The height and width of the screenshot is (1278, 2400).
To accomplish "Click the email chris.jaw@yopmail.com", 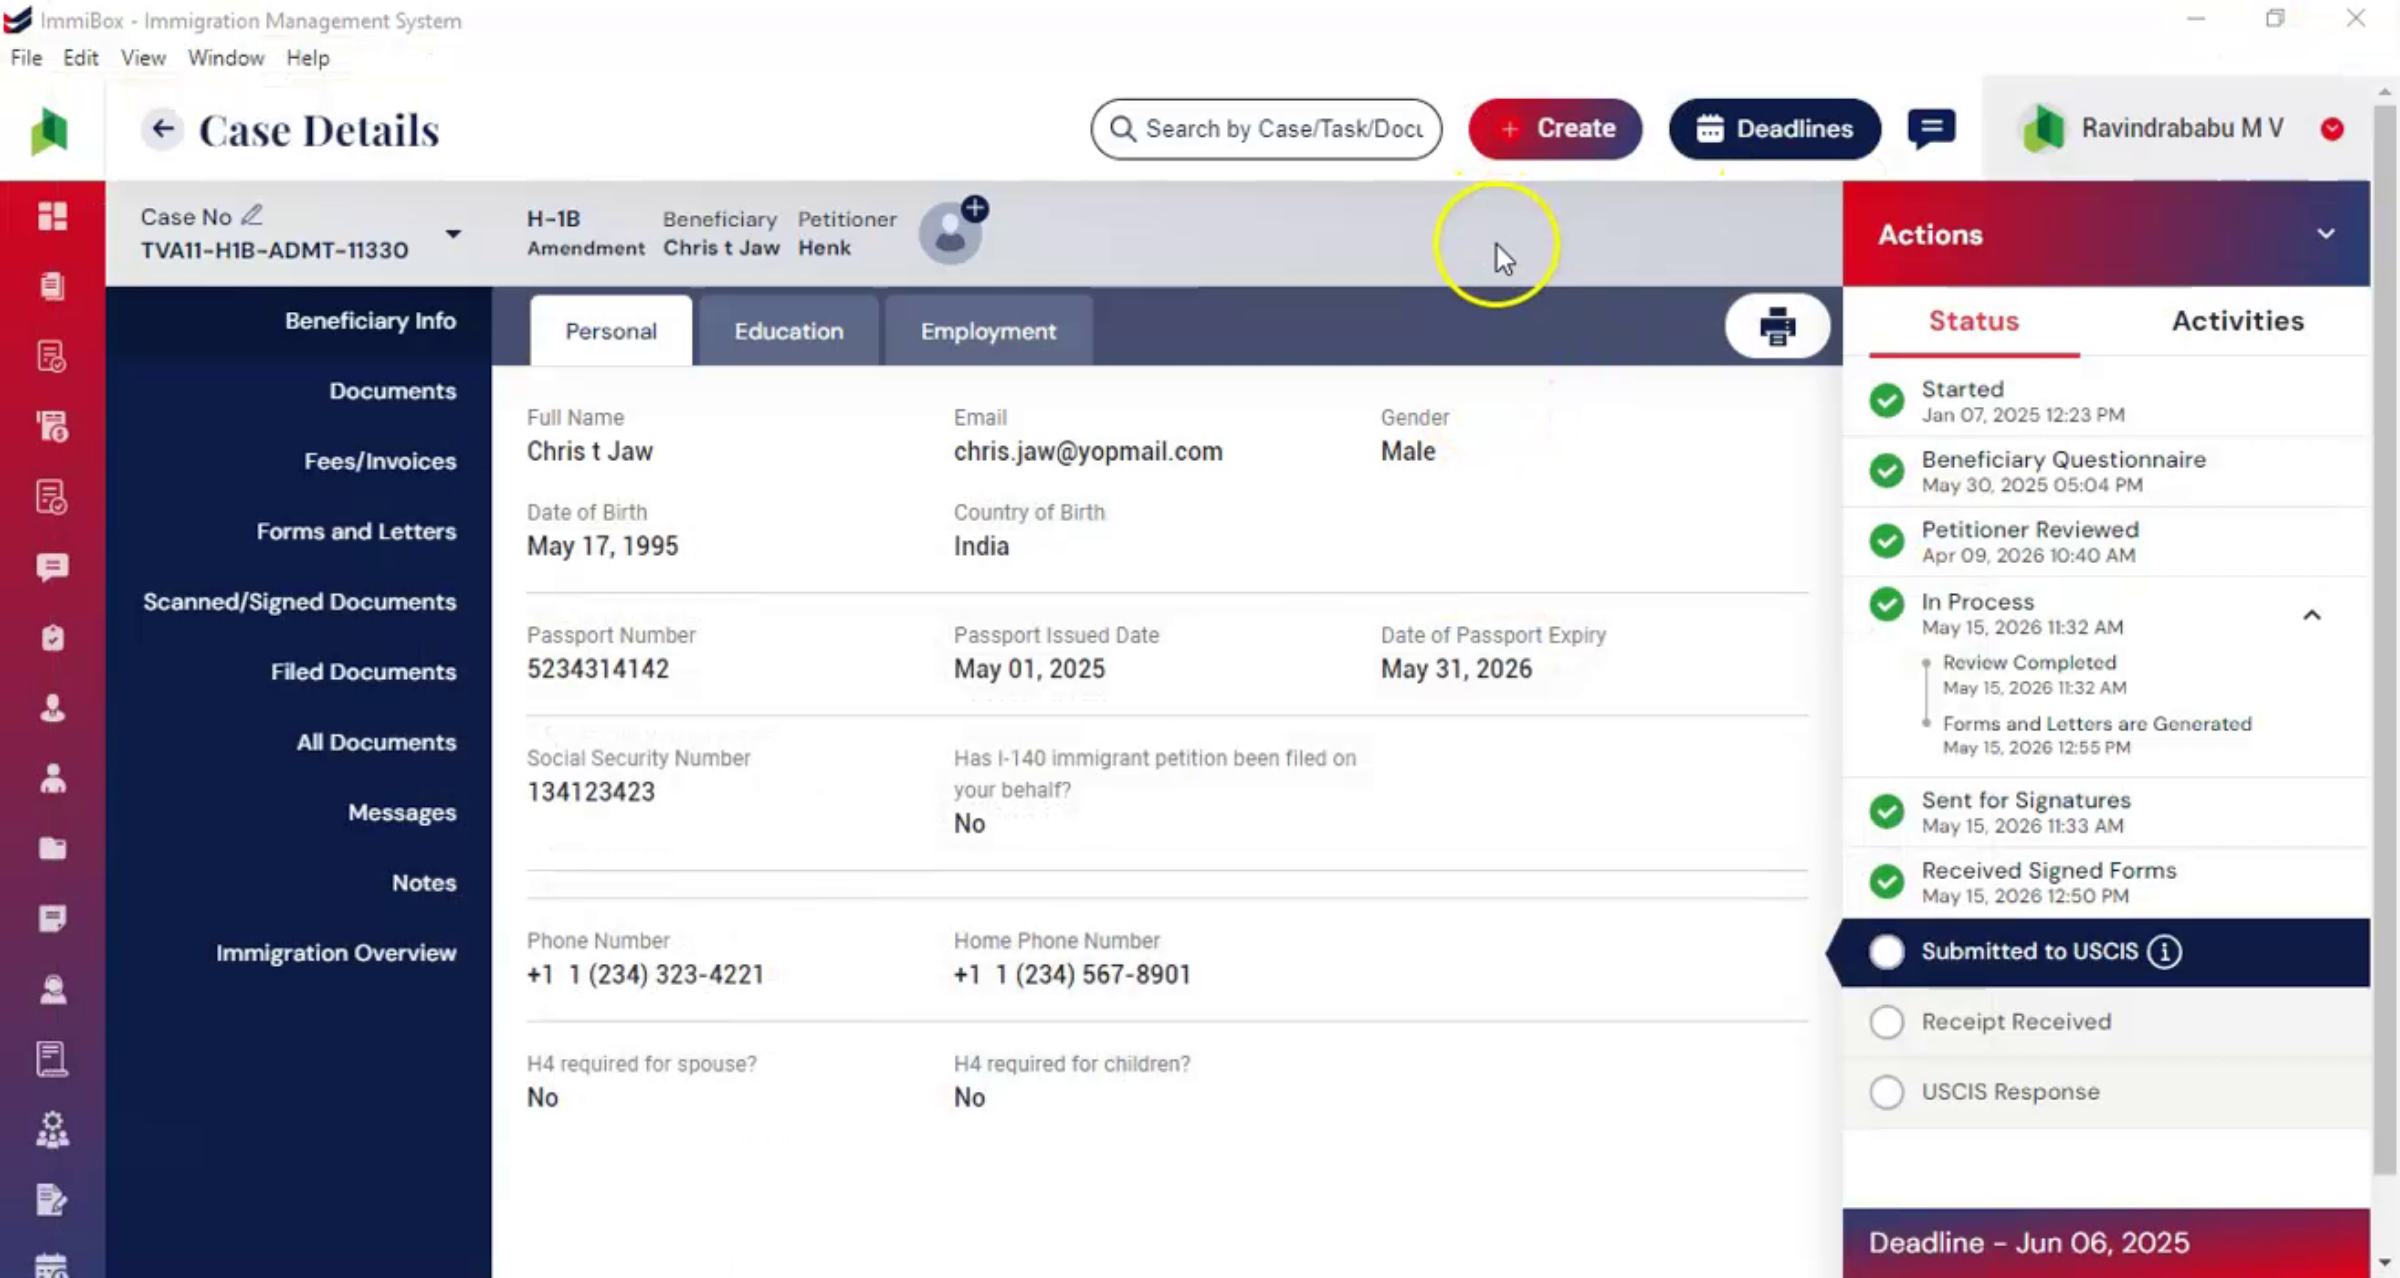I will click(1088, 451).
